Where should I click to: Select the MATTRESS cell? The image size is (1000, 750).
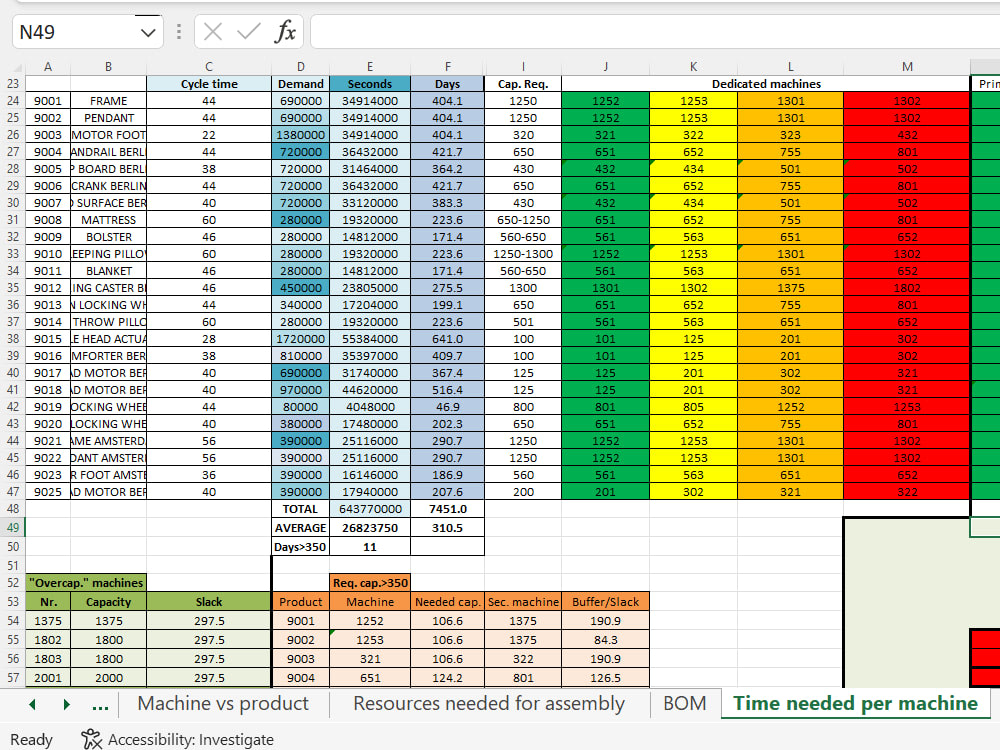pos(108,220)
